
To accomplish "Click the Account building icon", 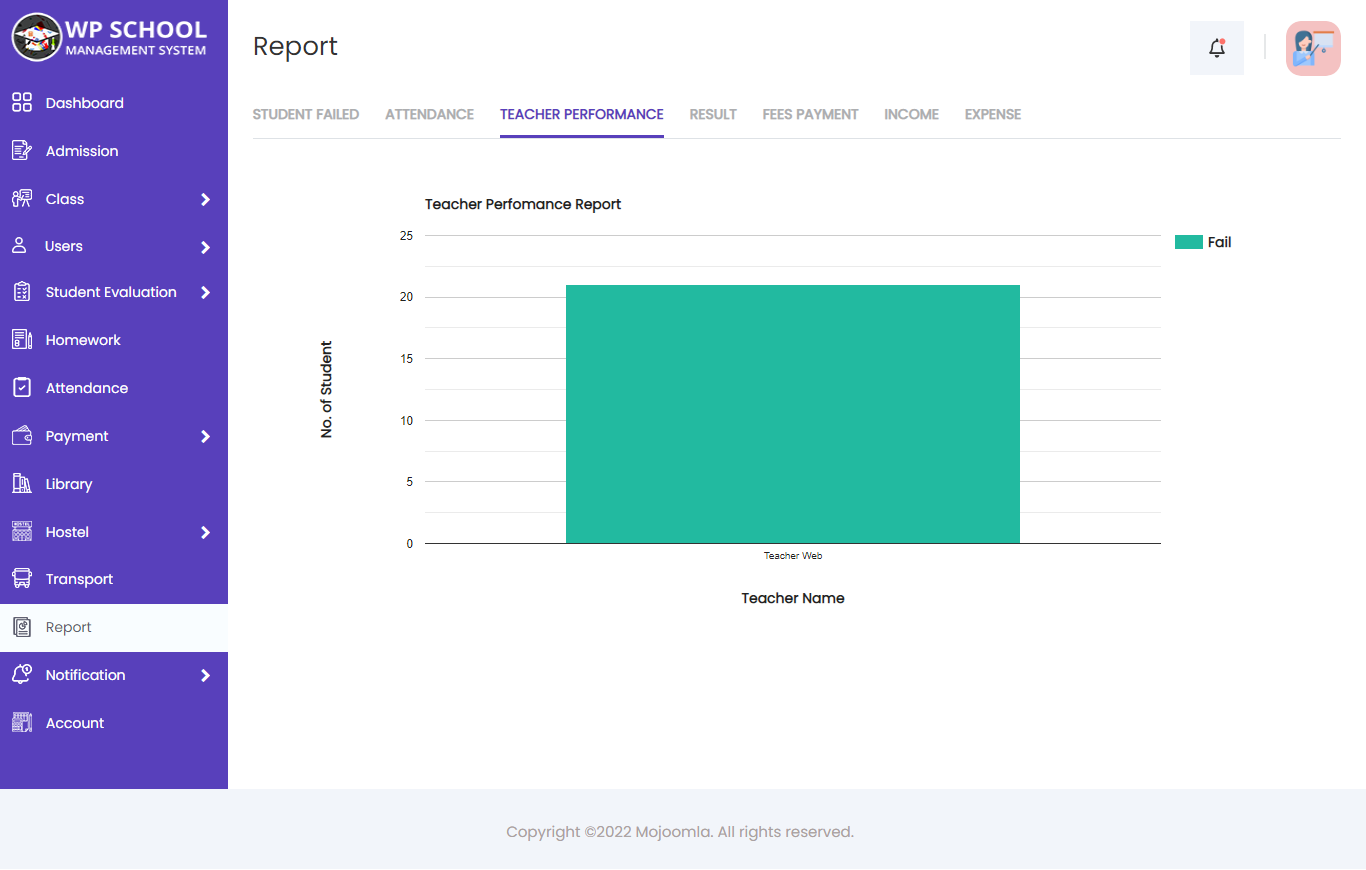I will pos(22,722).
